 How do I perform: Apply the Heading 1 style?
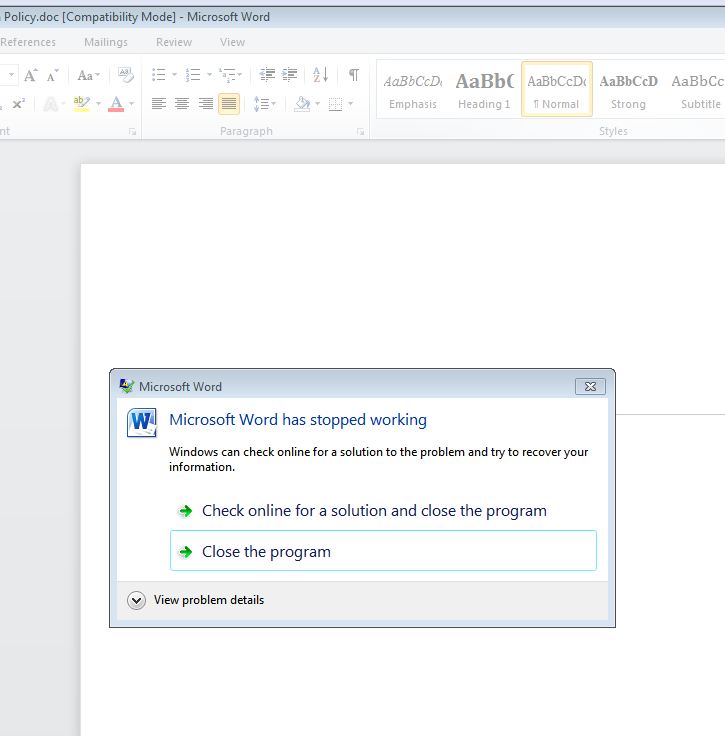coord(484,89)
